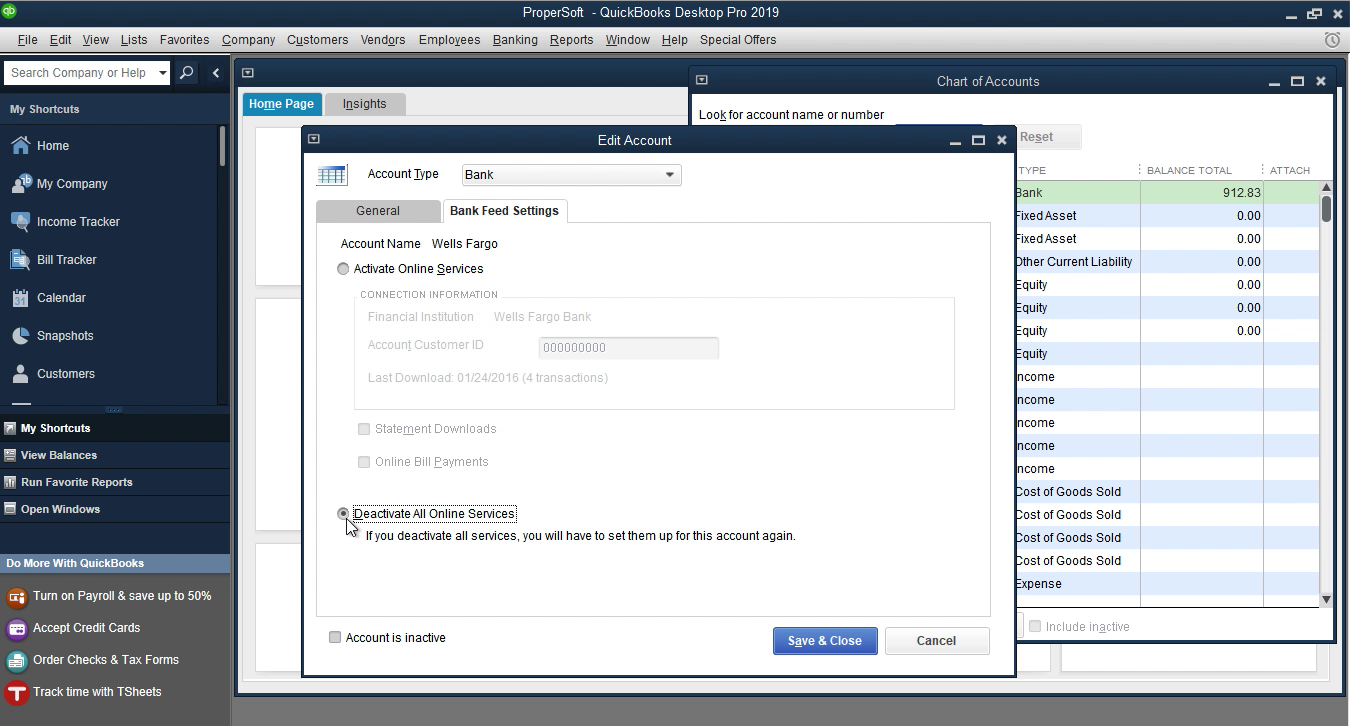This screenshot has width=1350, height=726.
Task: Click the sidebar panel divider grip handle
Action: [114, 410]
